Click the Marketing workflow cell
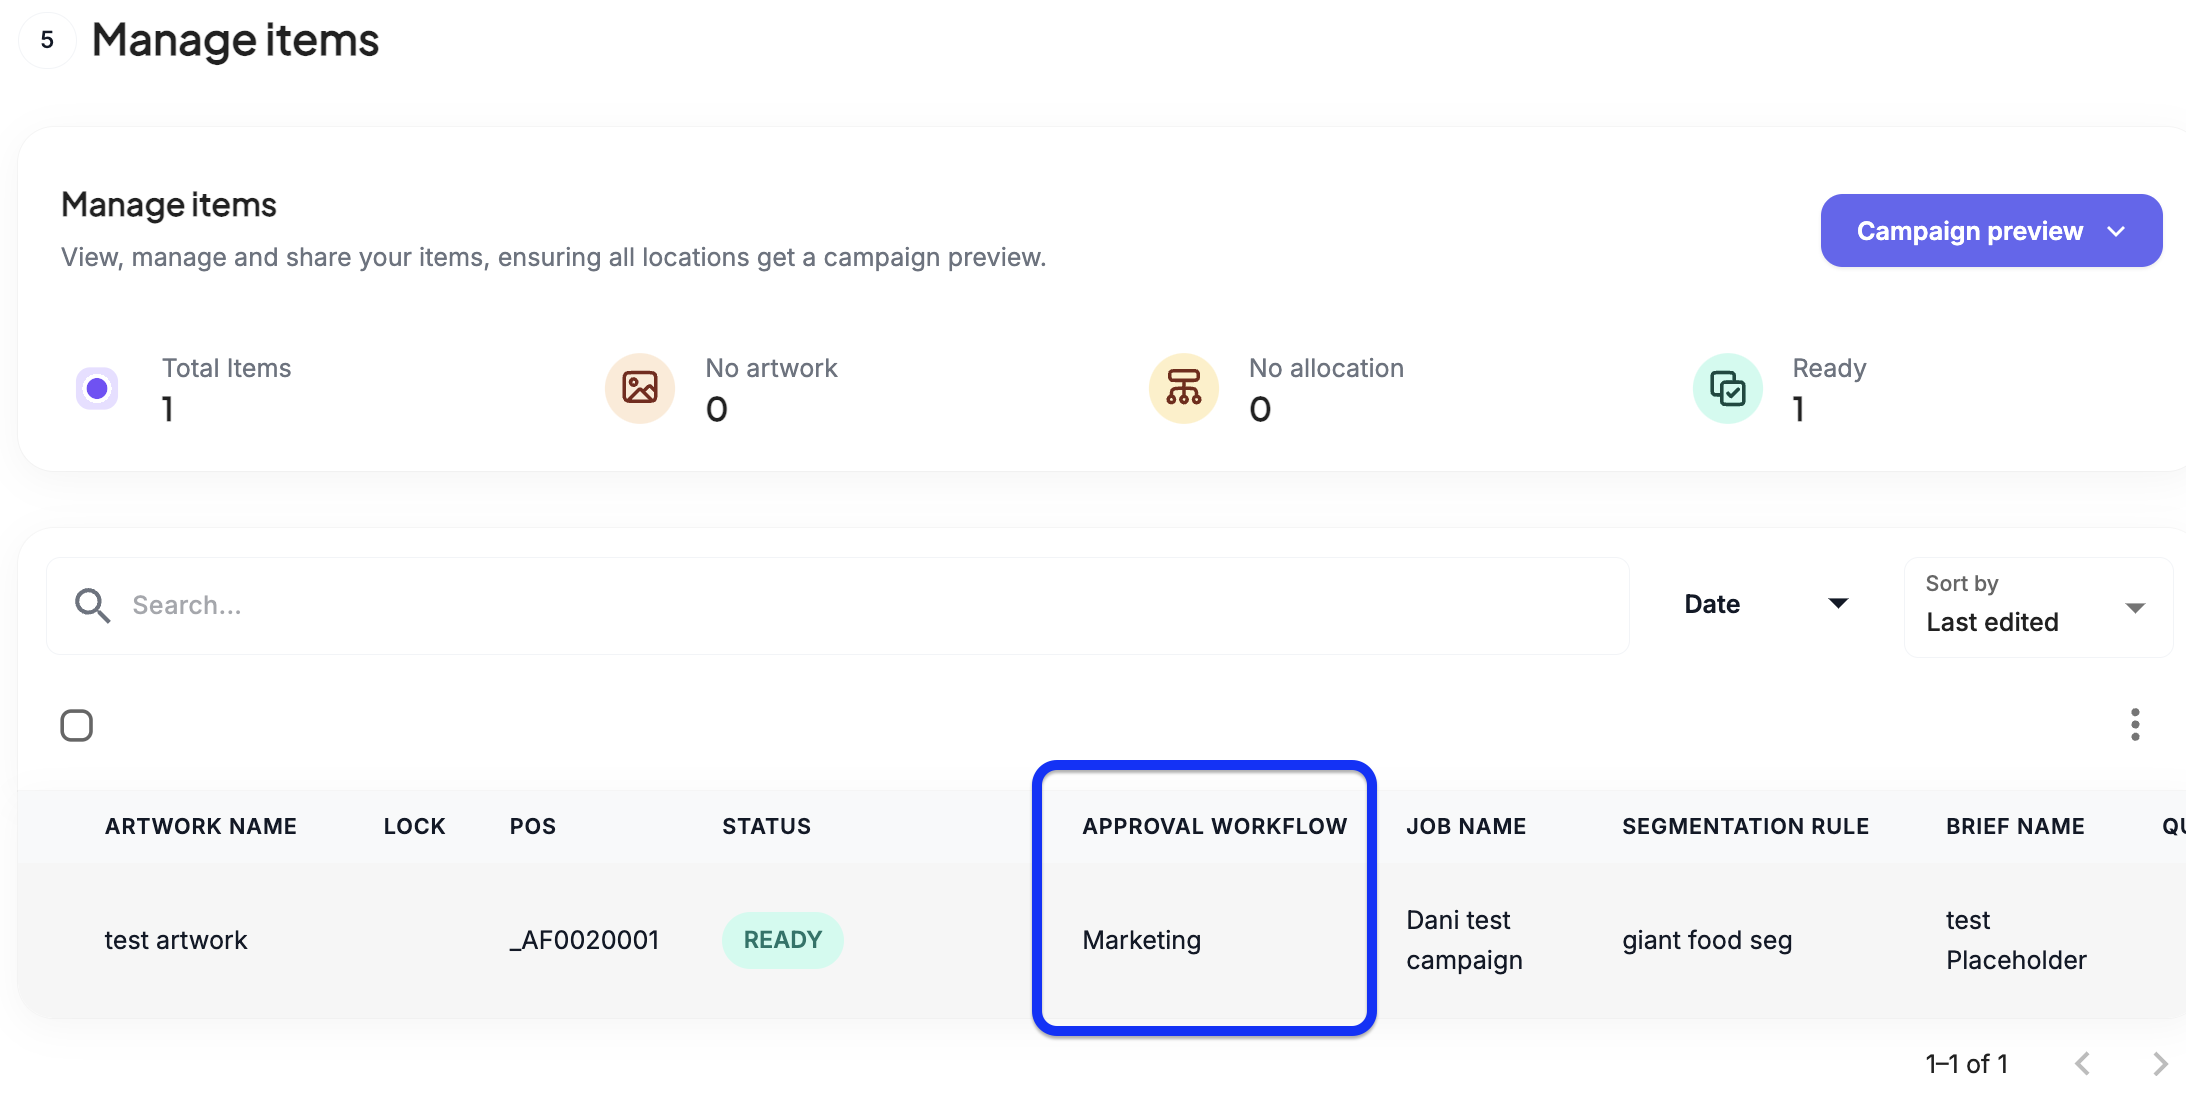The height and width of the screenshot is (1112, 2186). coord(1141,940)
